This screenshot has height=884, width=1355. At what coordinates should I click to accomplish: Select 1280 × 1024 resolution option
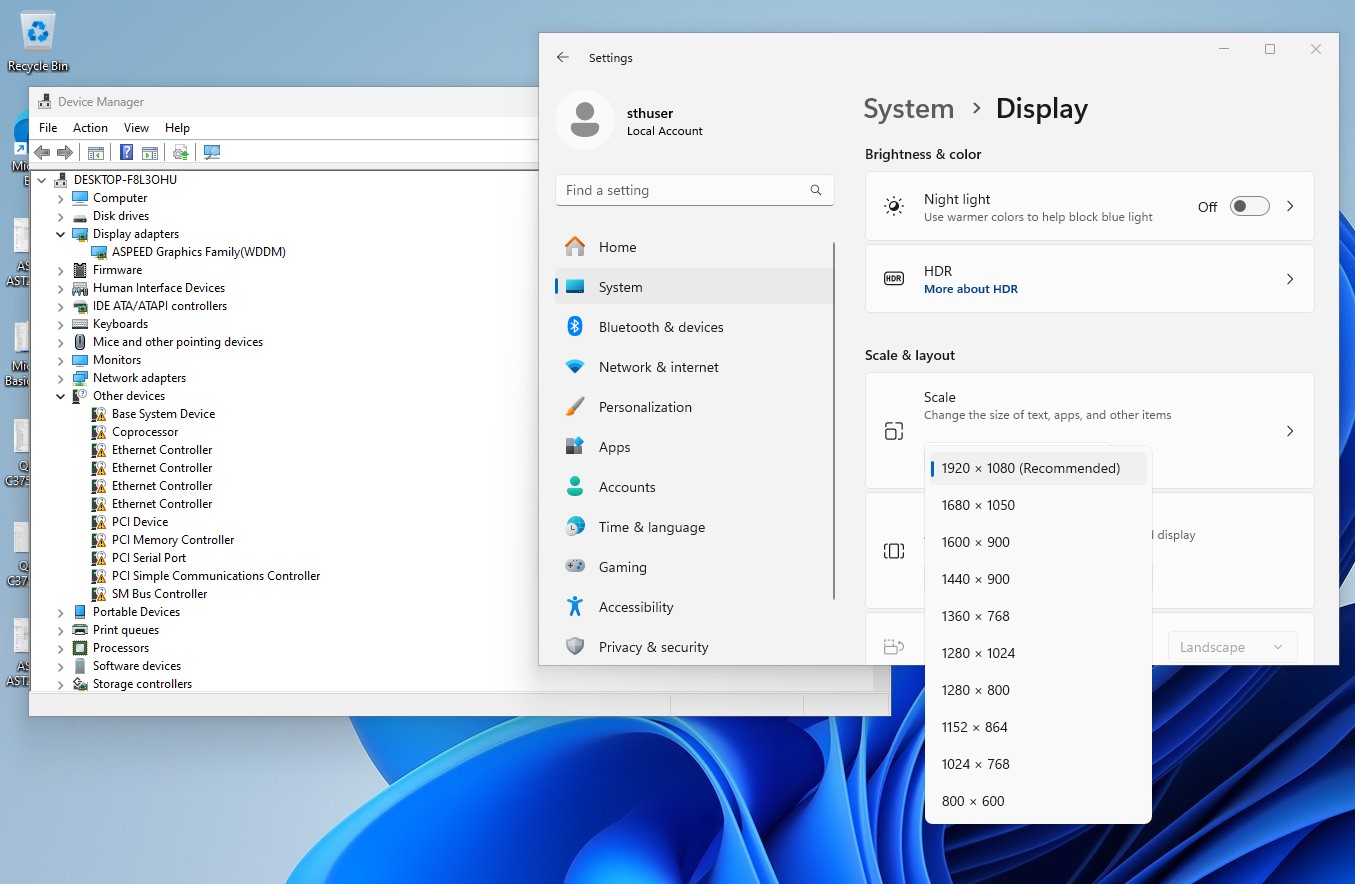point(978,653)
